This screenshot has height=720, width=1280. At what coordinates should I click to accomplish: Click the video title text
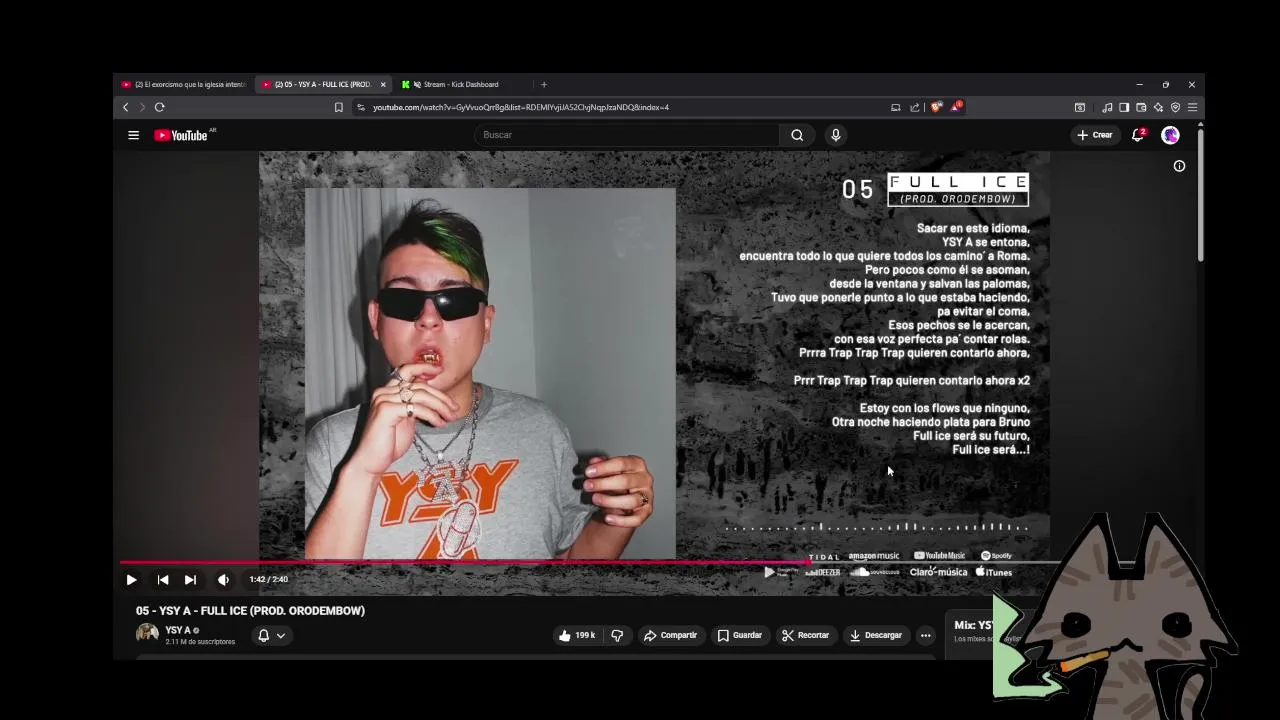click(250, 611)
